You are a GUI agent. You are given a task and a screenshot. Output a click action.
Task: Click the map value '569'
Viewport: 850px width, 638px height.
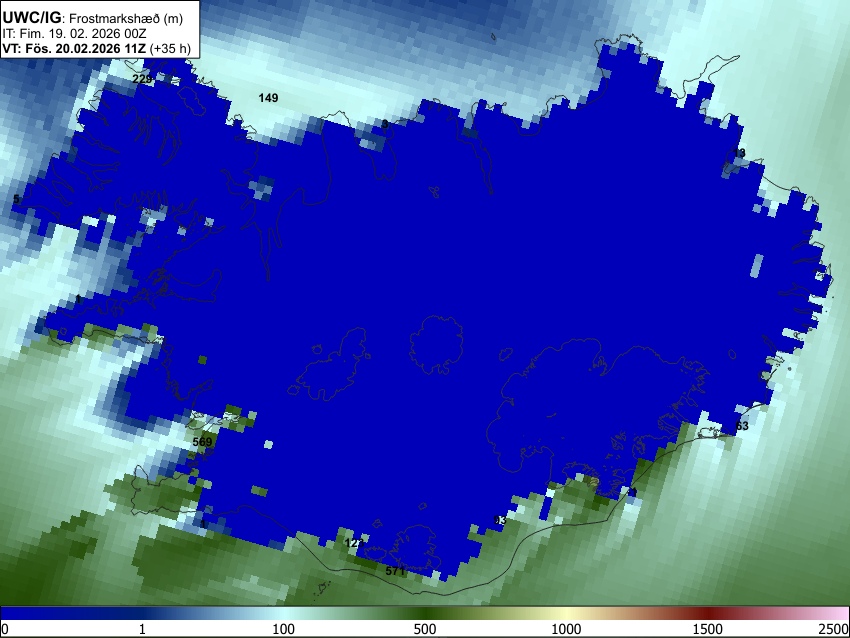pyautogui.click(x=202, y=442)
